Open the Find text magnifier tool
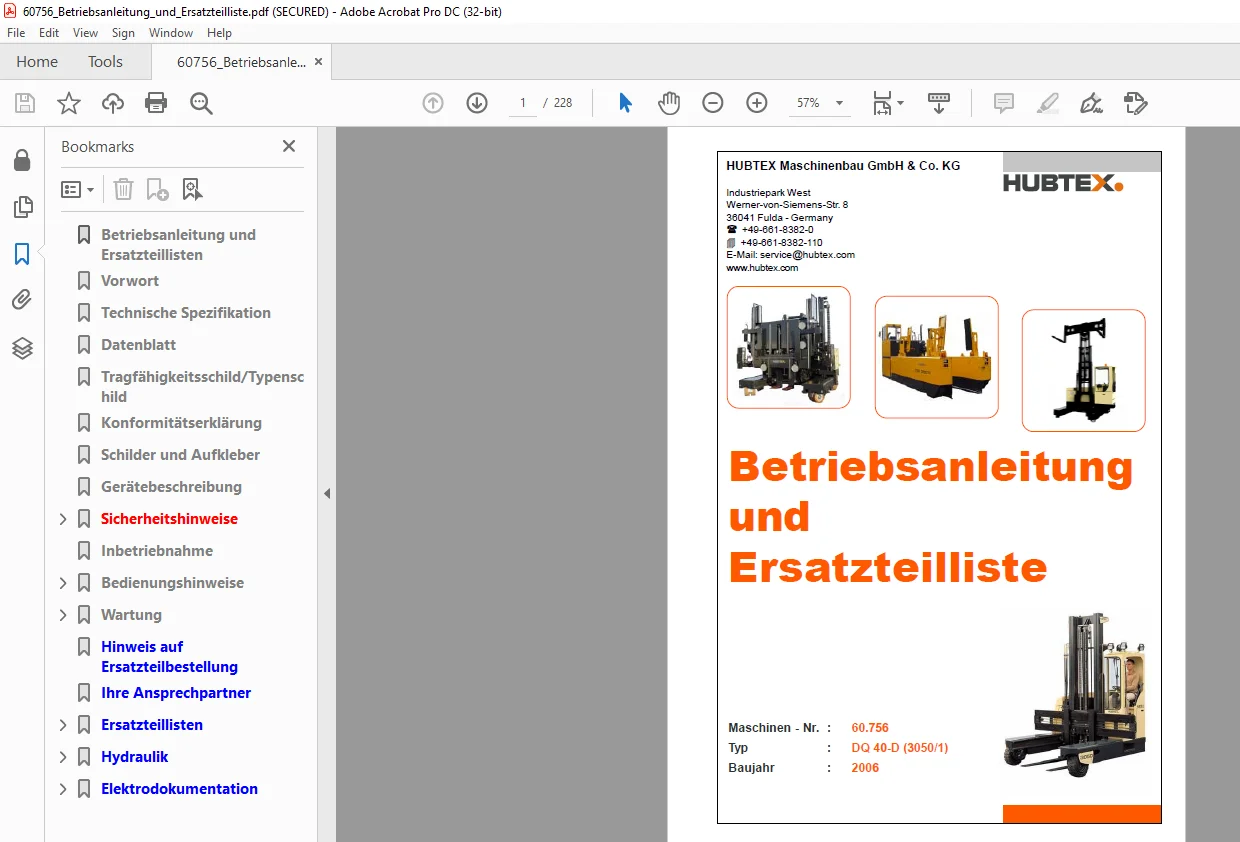This screenshot has height=842, width=1240. (201, 103)
